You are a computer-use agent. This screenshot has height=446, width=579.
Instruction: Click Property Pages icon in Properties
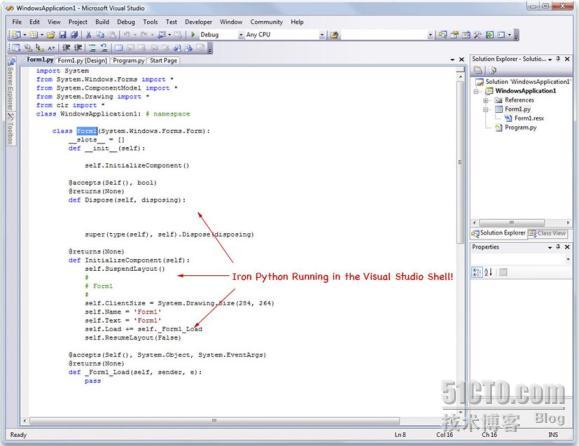coord(503,272)
